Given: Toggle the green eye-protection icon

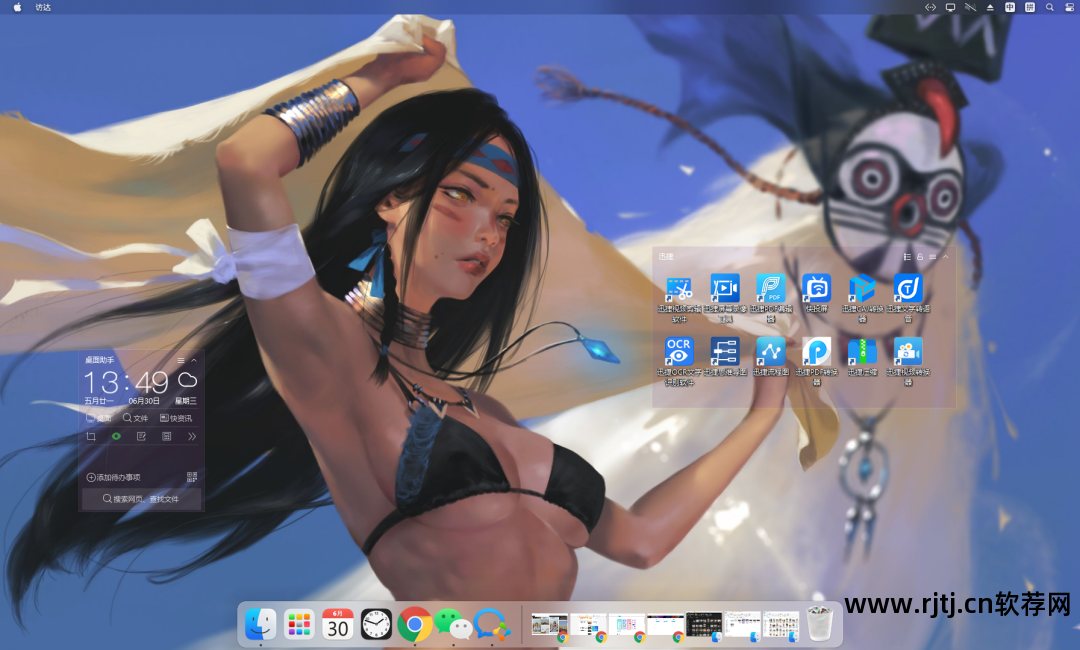Looking at the screenshot, I should [116, 437].
